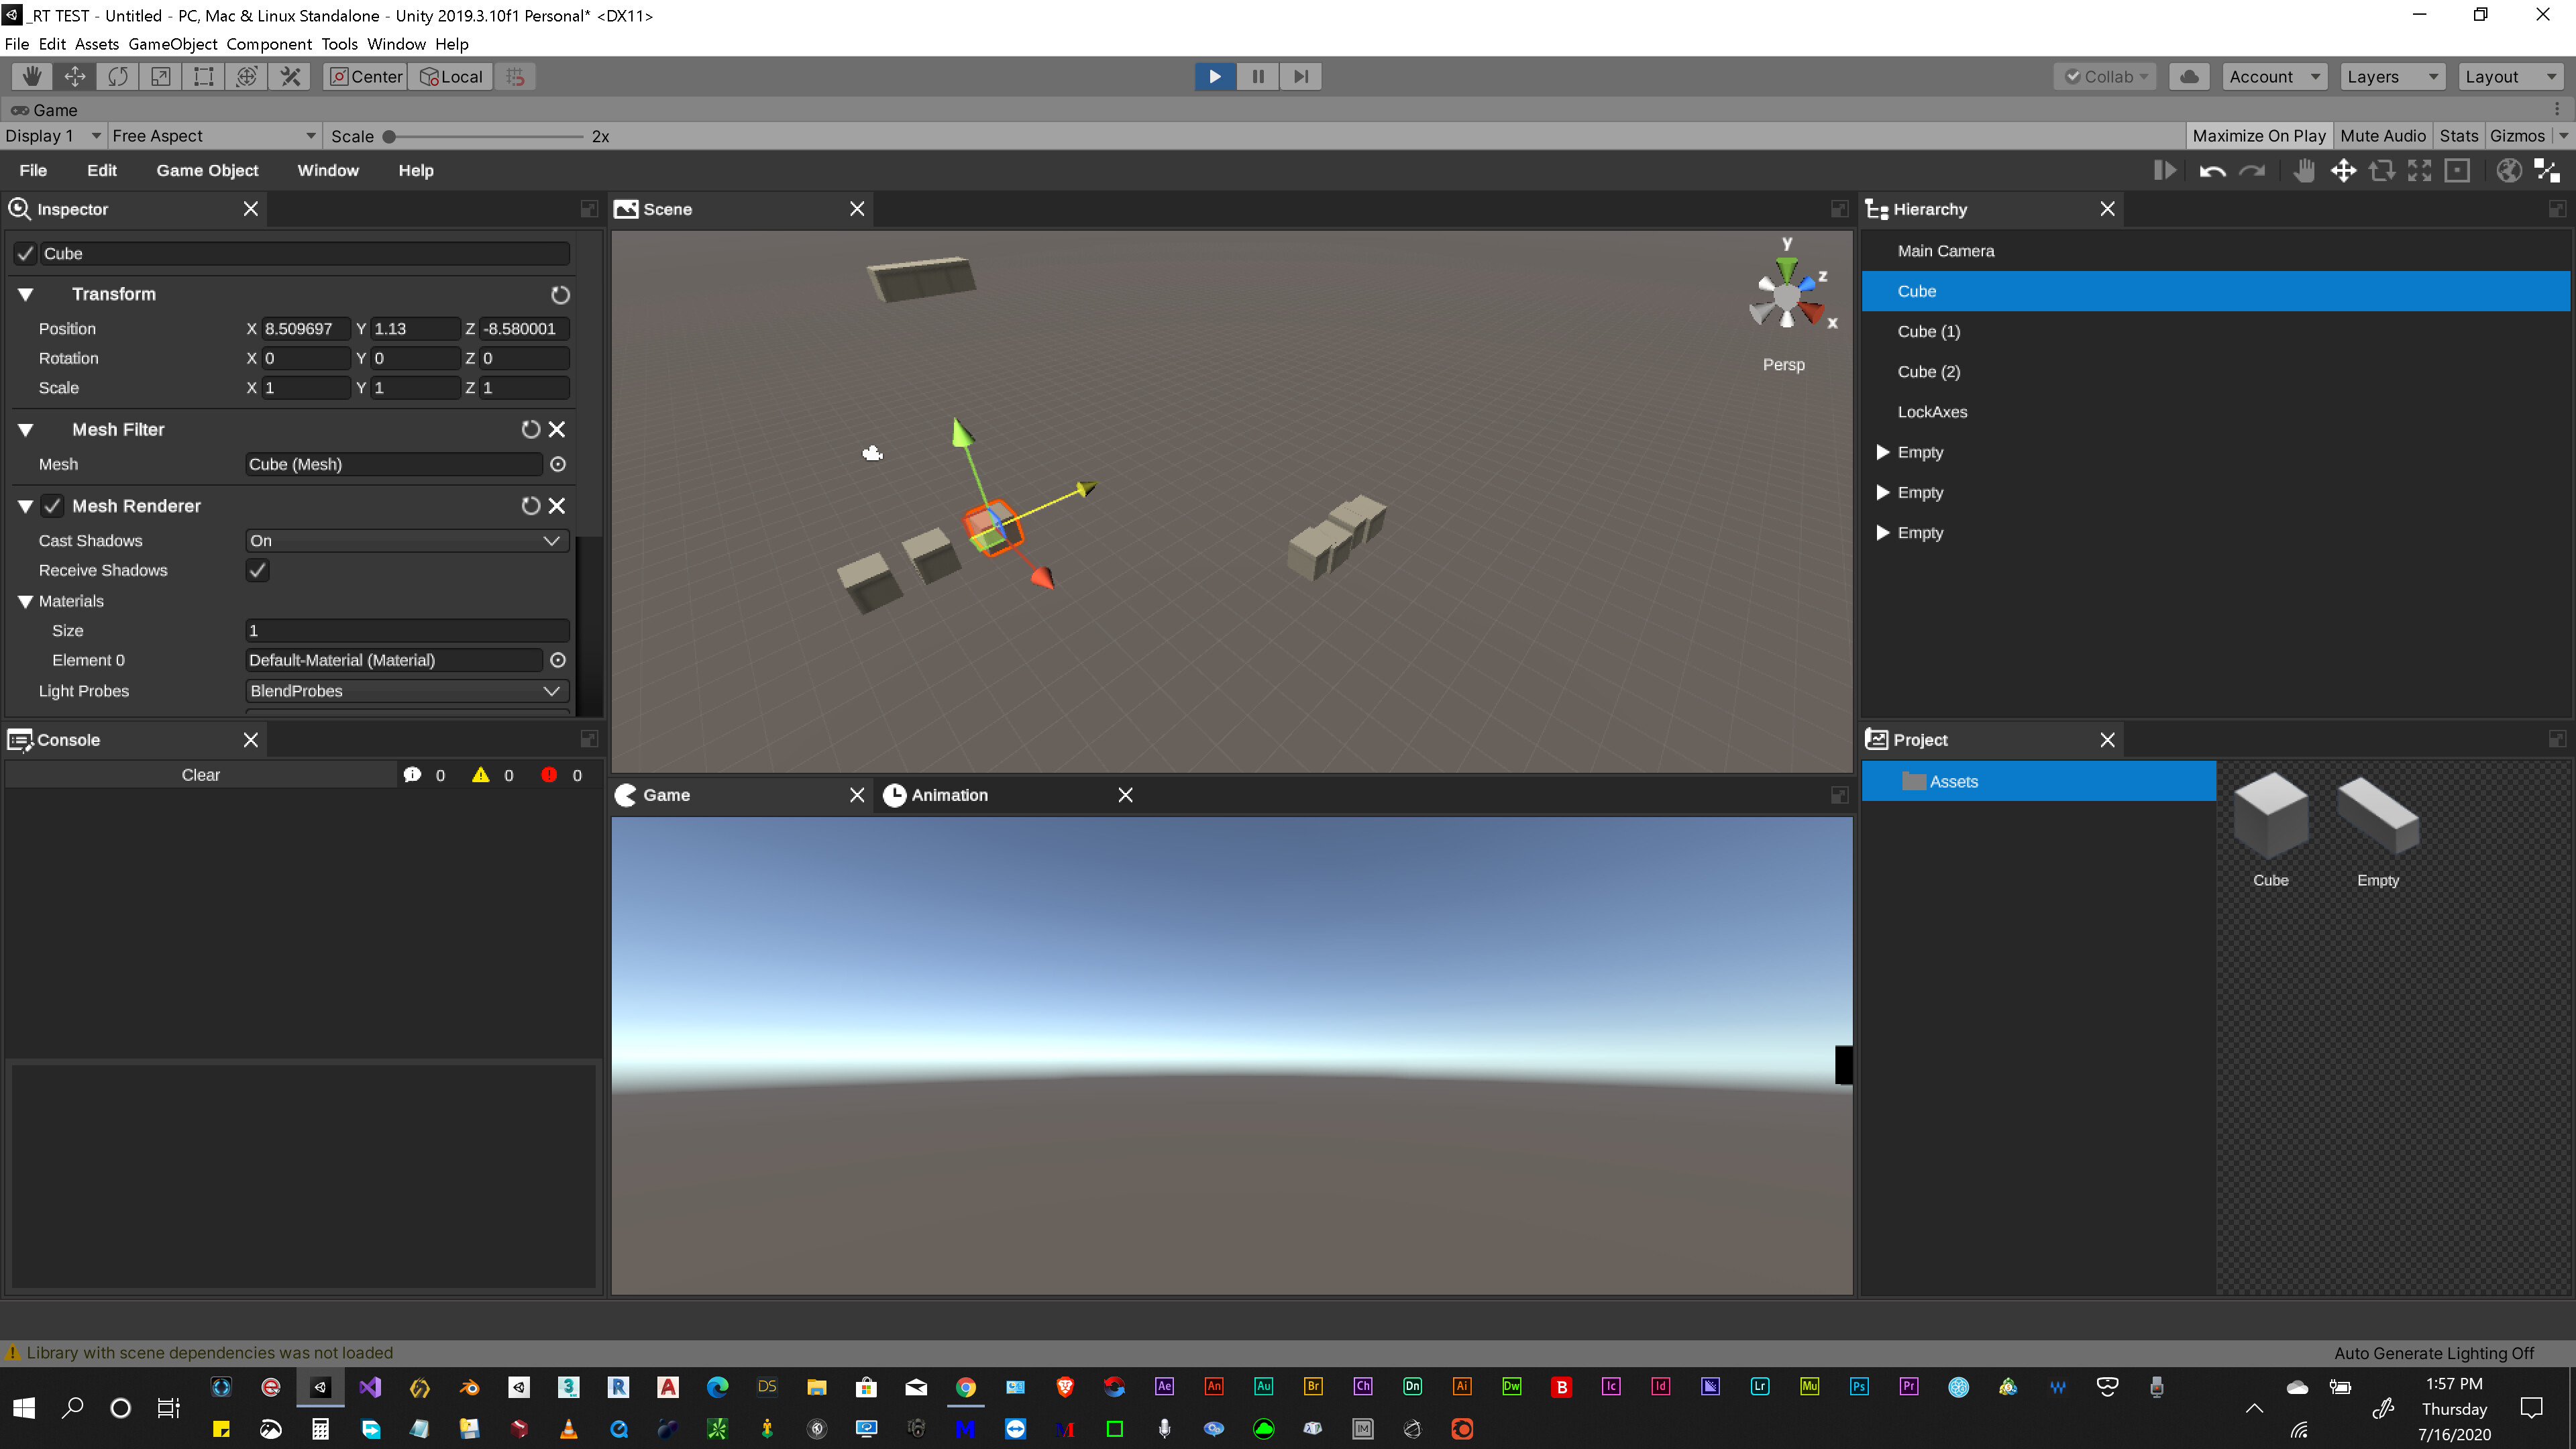Switch to the Animation tab
This screenshot has width=2576, height=1449.
coord(948,795)
